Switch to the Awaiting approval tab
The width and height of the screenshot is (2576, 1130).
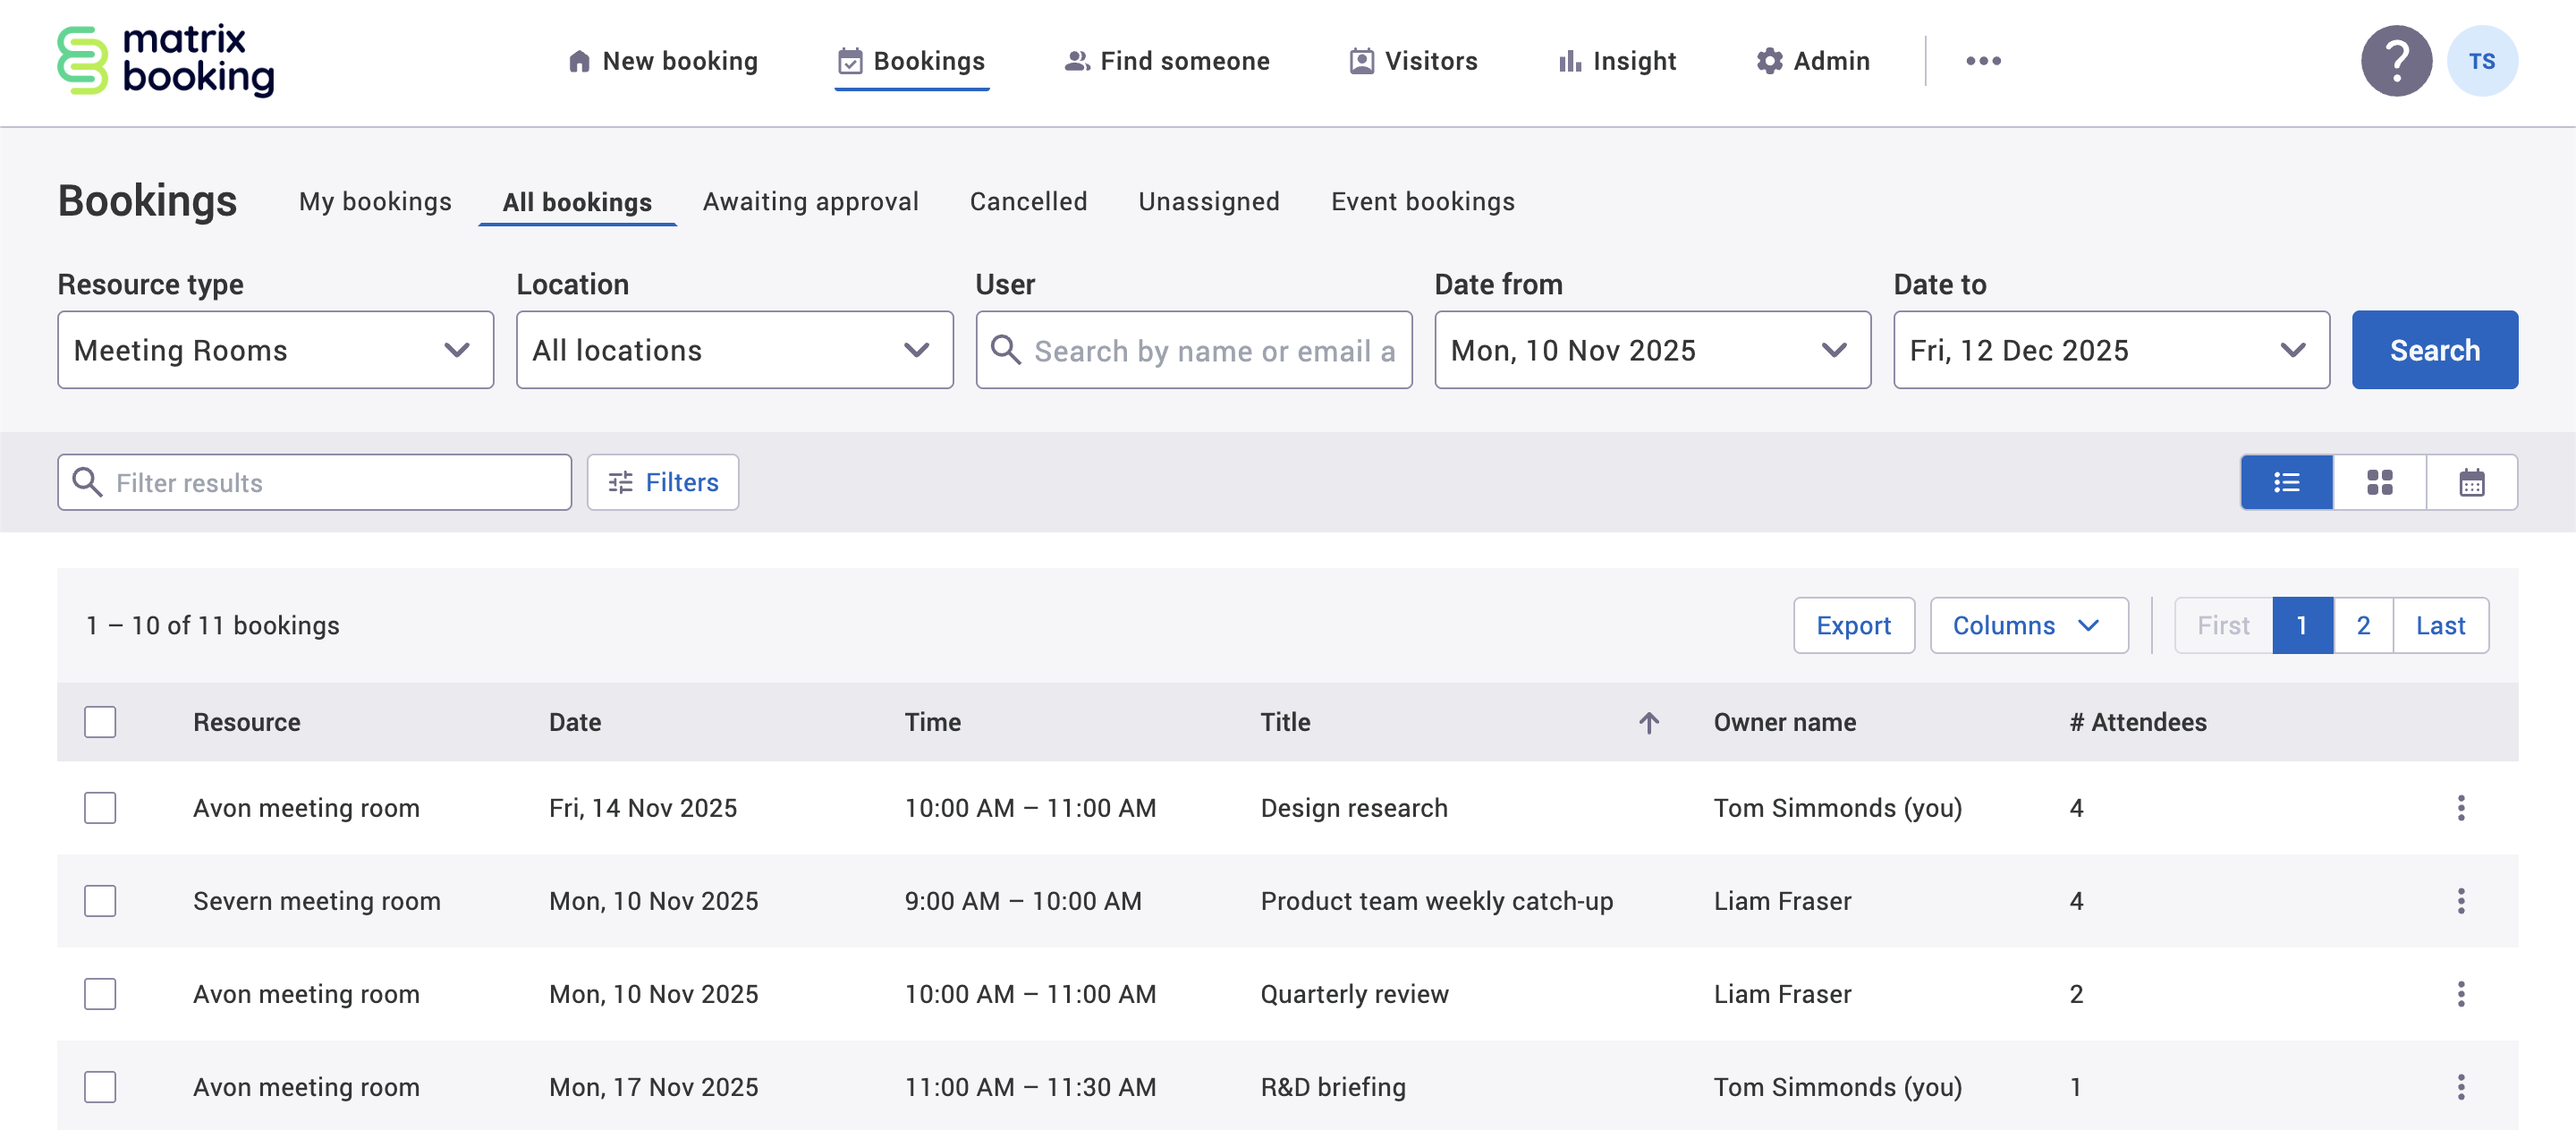[x=811, y=201]
